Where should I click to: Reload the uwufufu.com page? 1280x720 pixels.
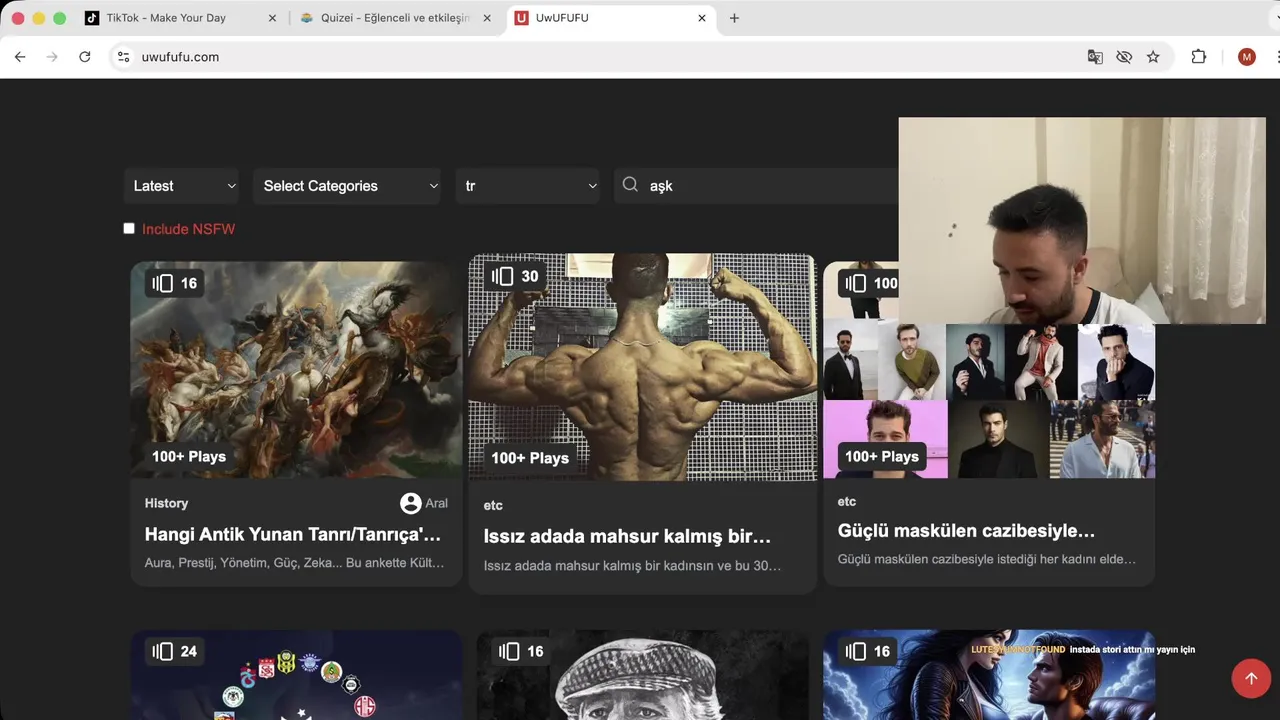point(85,57)
